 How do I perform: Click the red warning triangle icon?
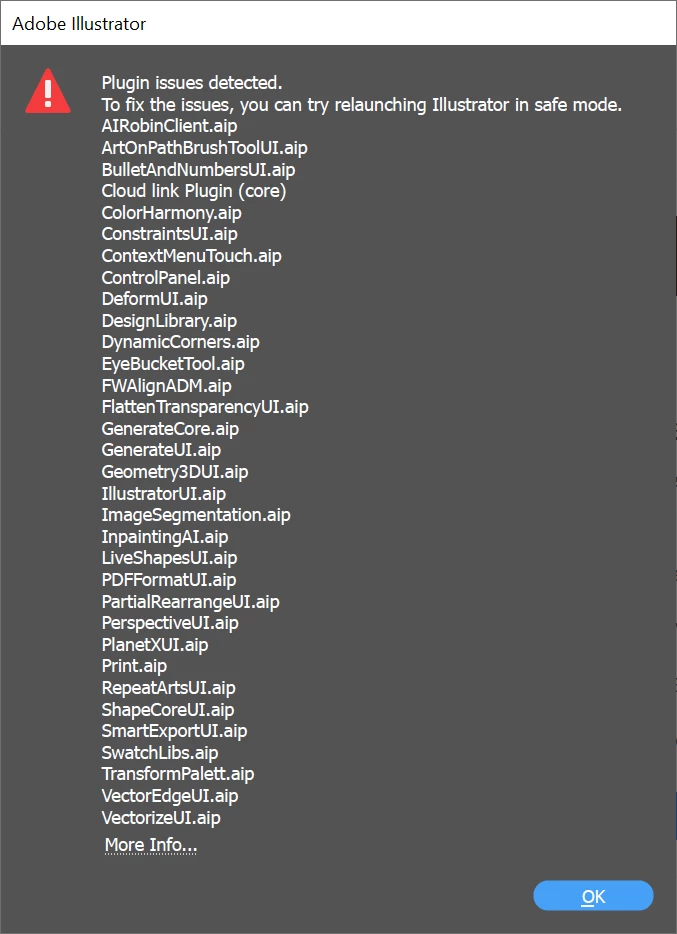[48, 91]
